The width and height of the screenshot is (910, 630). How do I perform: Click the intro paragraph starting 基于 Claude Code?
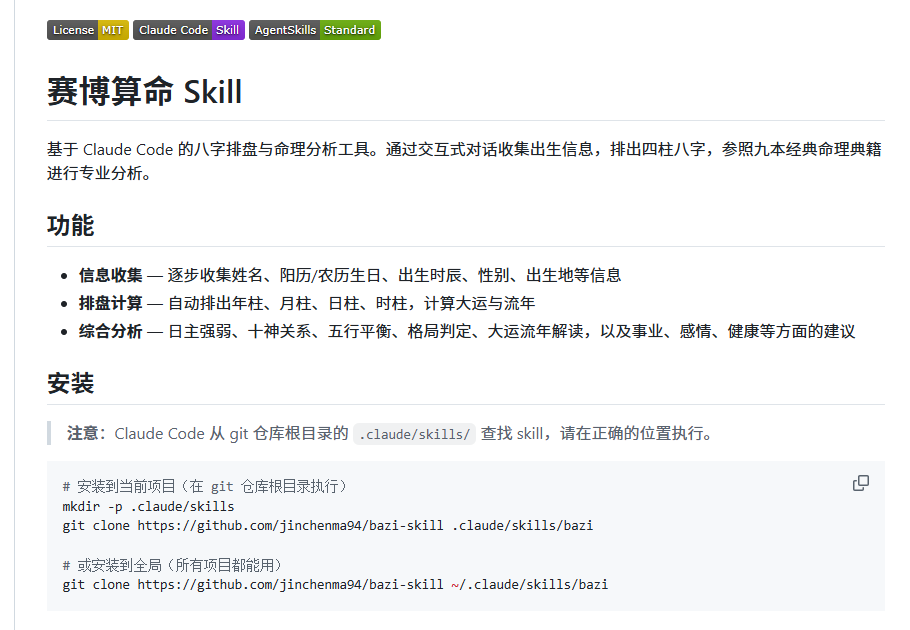[465, 161]
